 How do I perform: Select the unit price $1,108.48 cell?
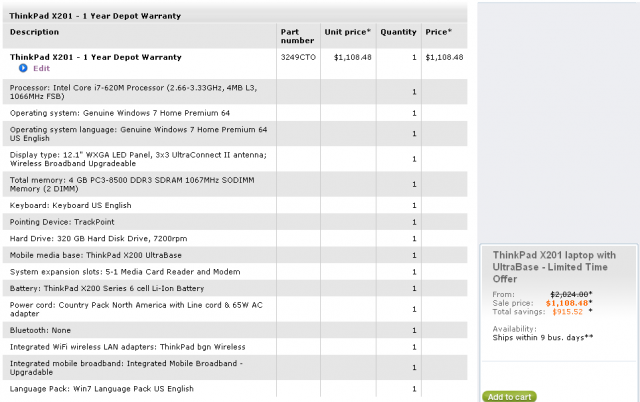coord(353,58)
